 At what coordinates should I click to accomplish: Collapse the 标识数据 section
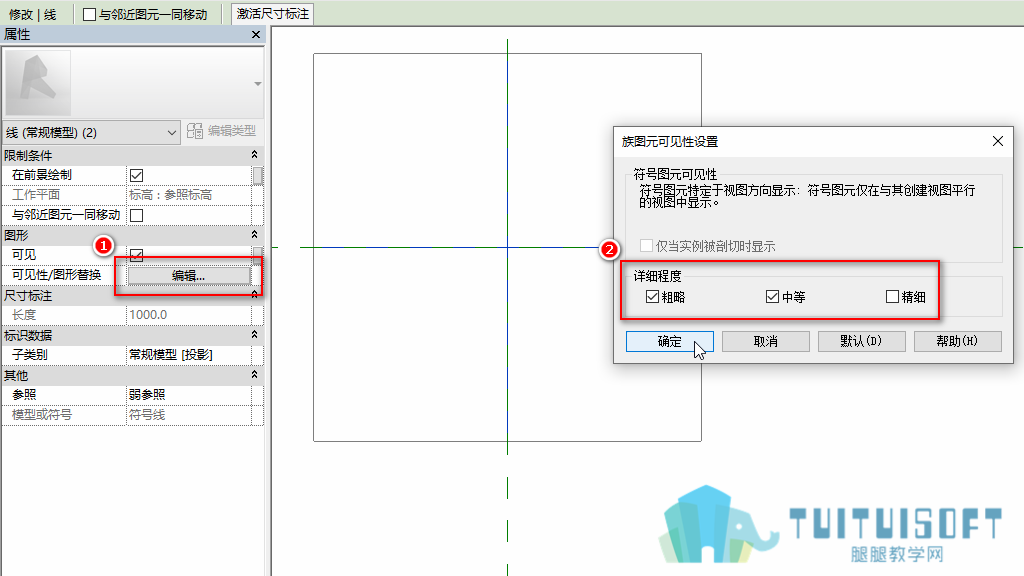coord(254,334)
